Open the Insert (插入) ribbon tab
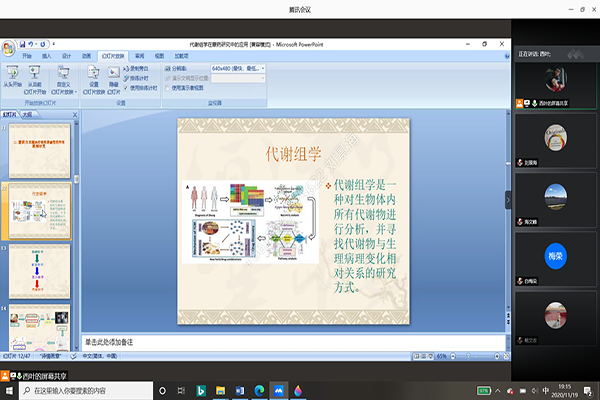Viewport: 600px width, 400px height. 46,56
